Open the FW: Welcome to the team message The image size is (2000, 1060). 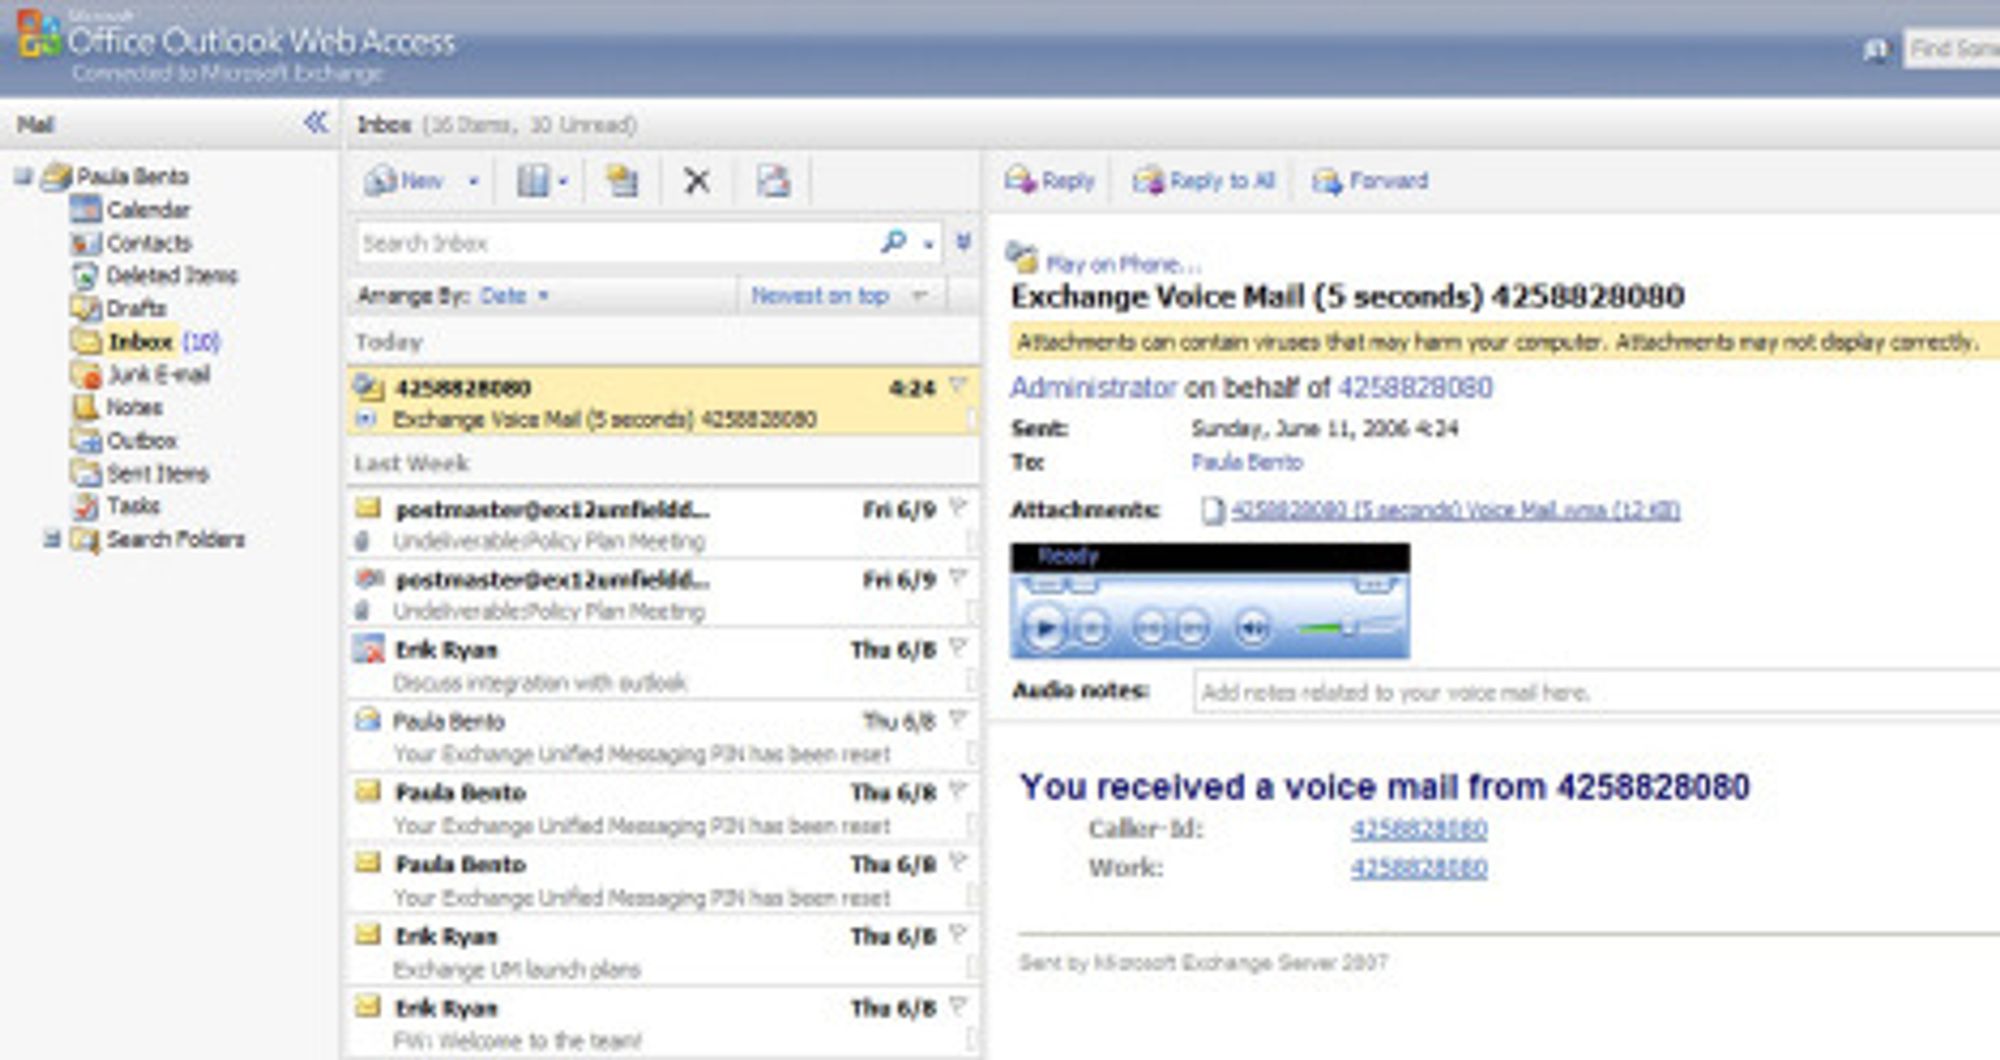tap(661, 1022)
